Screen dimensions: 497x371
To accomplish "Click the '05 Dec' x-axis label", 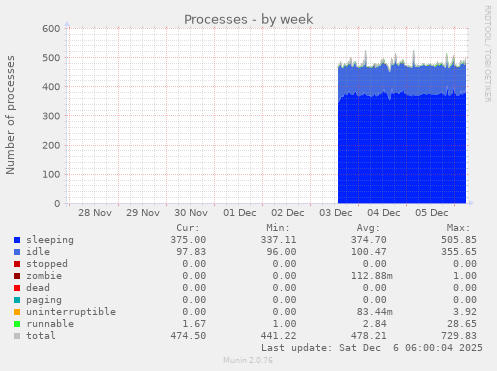I will [432, 213].
